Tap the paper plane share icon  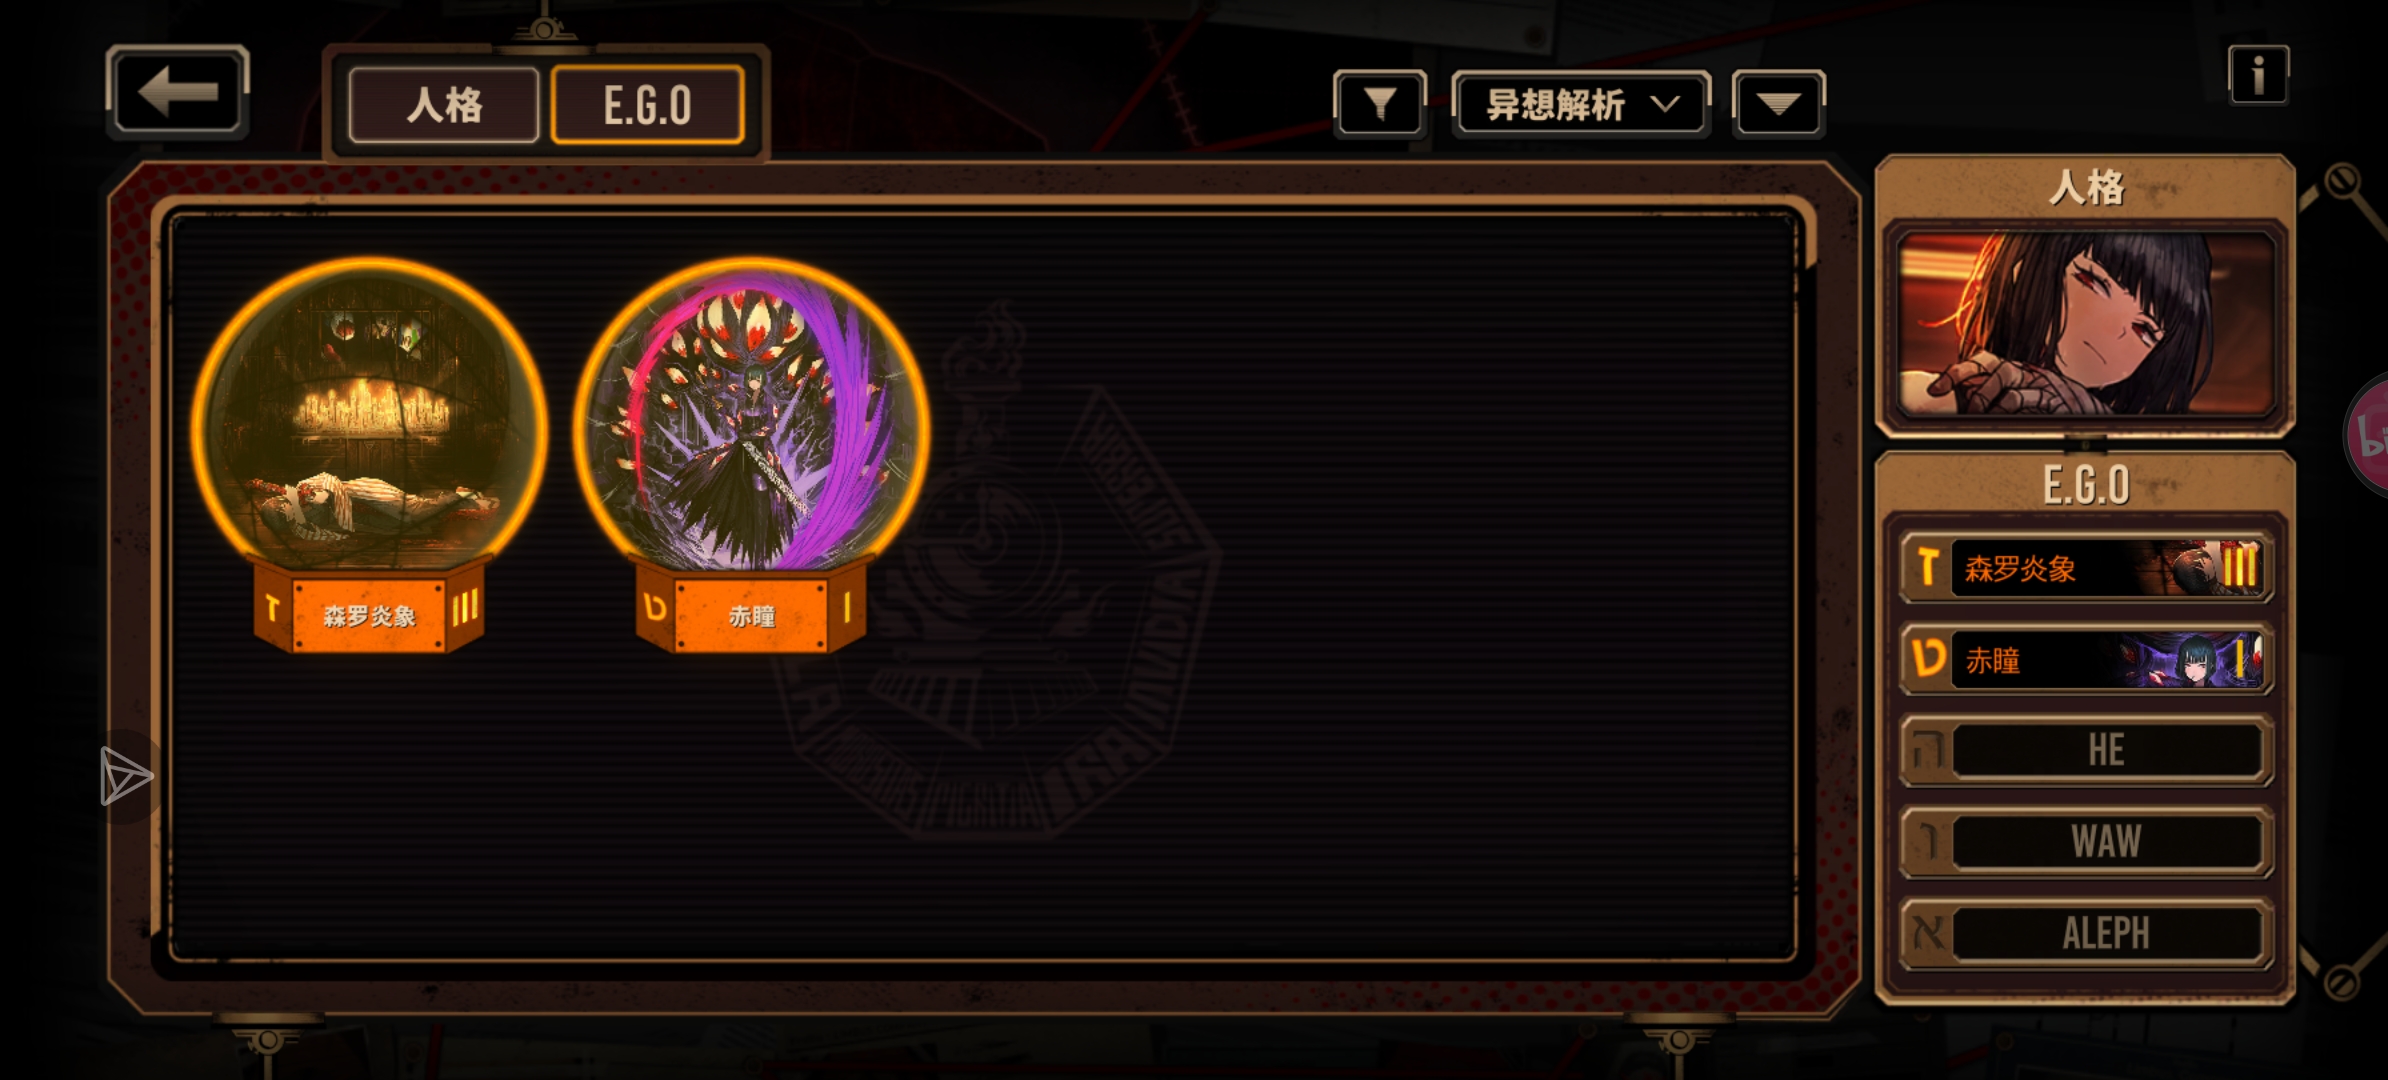point(126,776)
